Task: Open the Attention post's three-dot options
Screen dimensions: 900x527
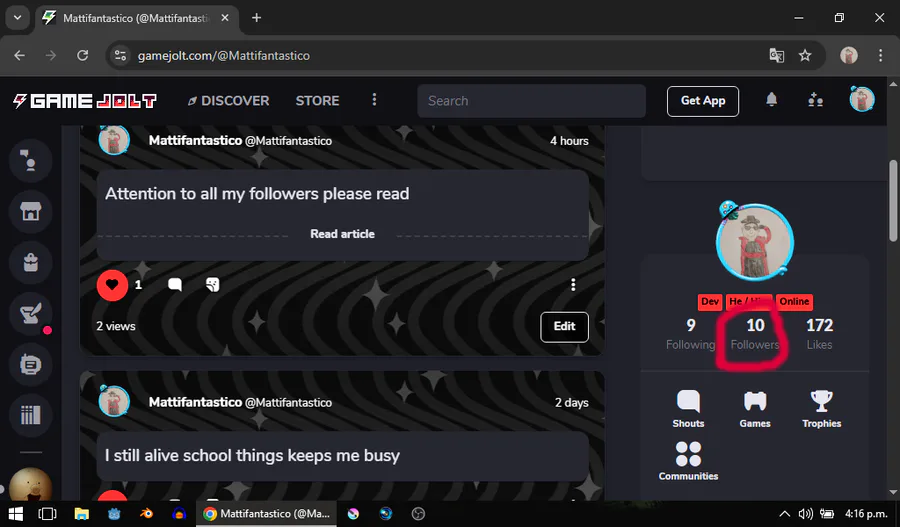Action: [x=573, y=285]
